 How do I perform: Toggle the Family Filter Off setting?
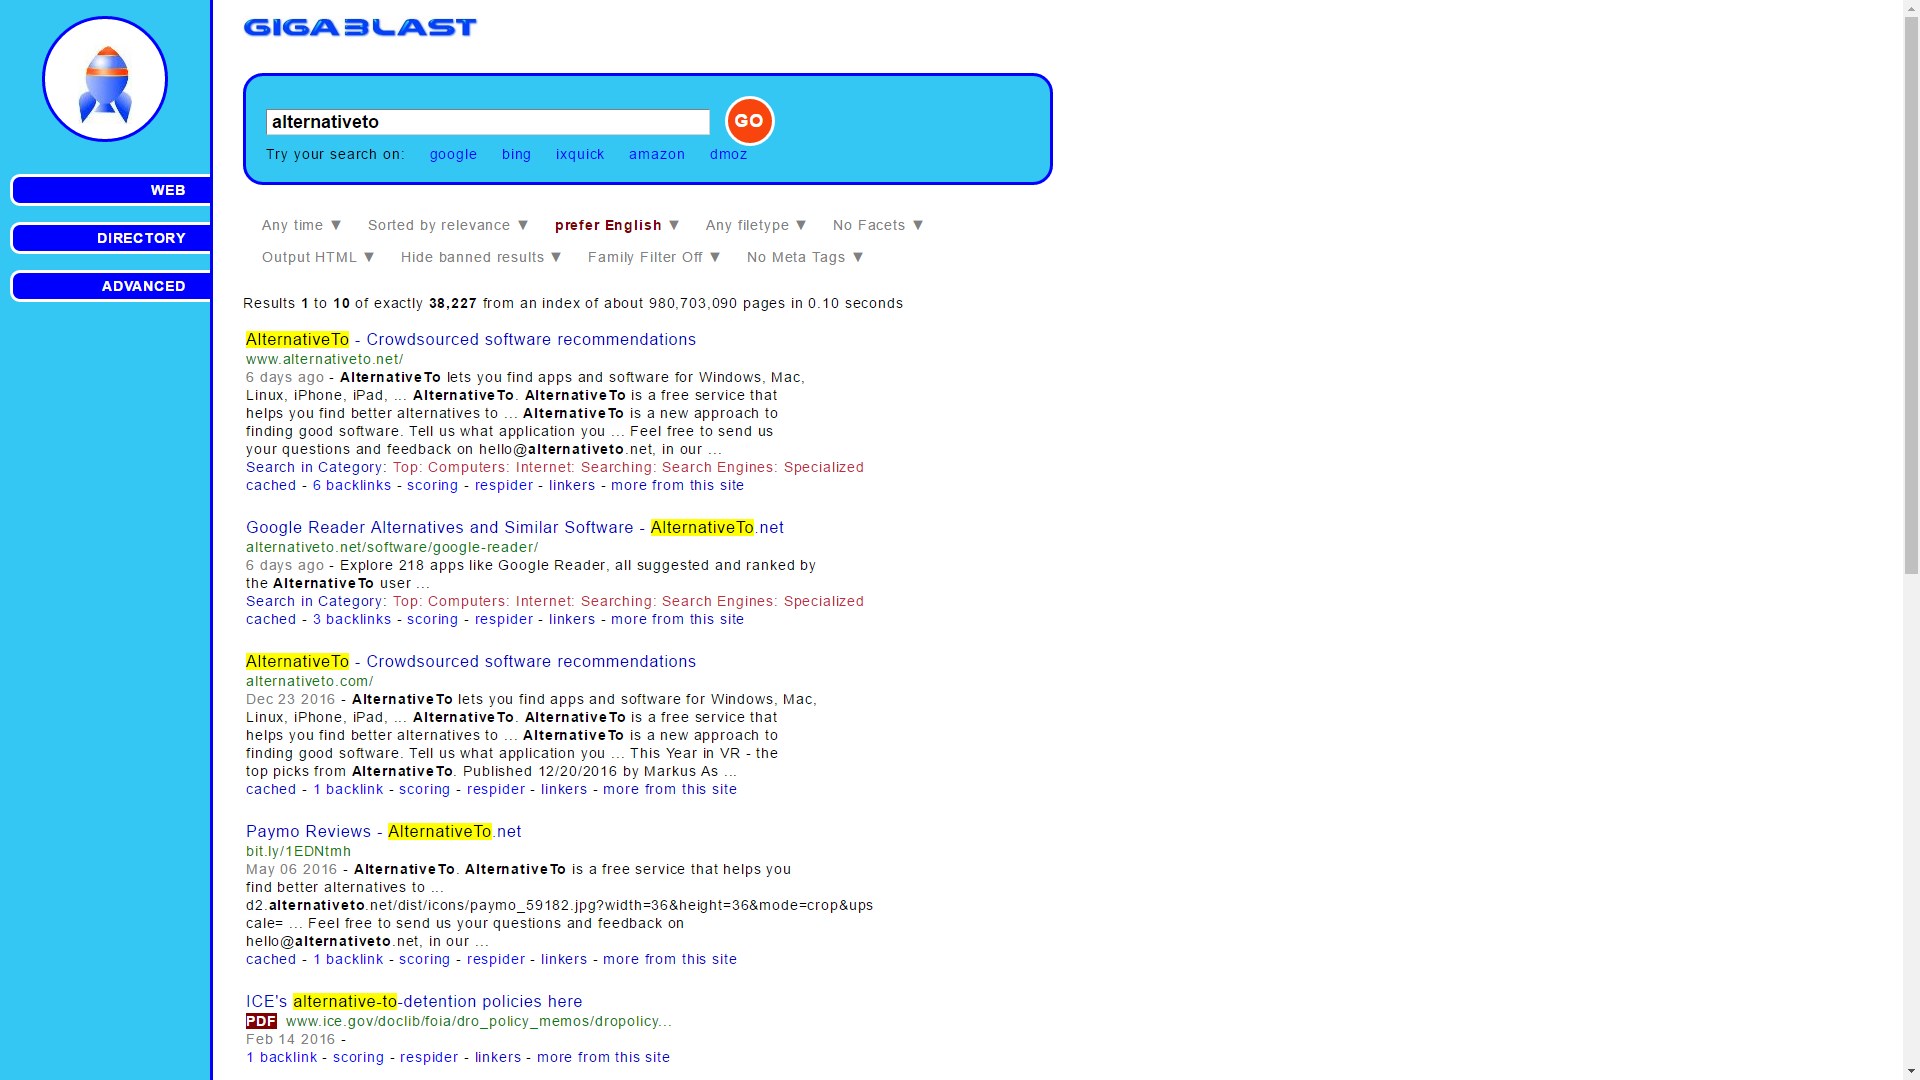pos(652,257)
